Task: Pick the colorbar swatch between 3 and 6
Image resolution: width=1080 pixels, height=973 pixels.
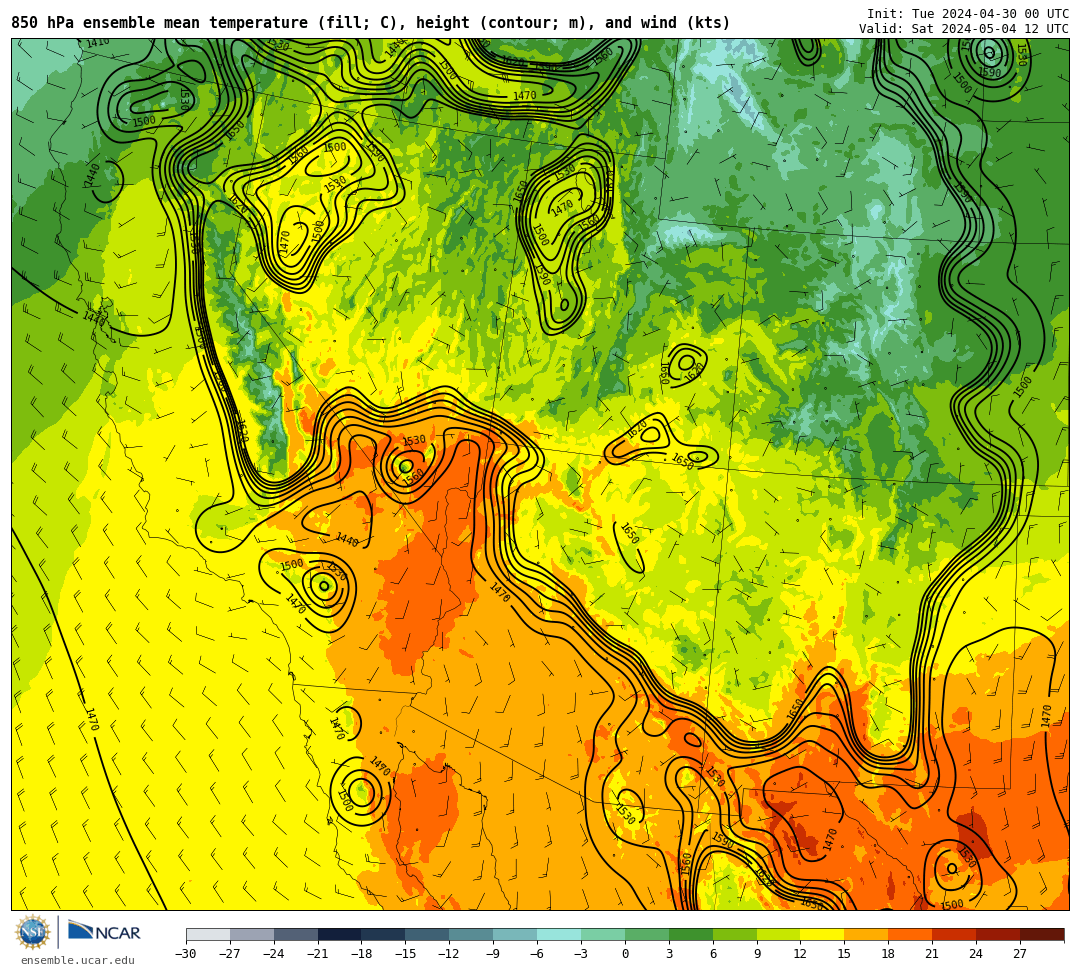Action: [691, 934]
